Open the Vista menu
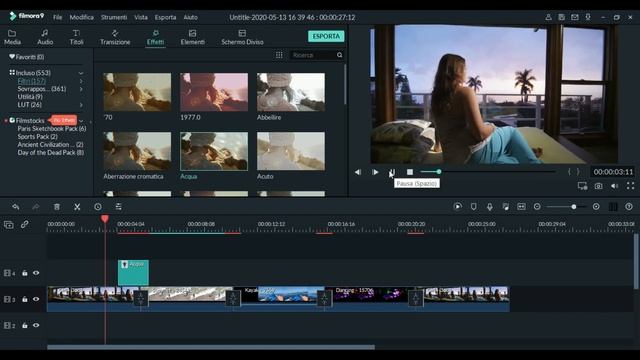This screenshot has height=360, width=640. (x=141, y=17)
